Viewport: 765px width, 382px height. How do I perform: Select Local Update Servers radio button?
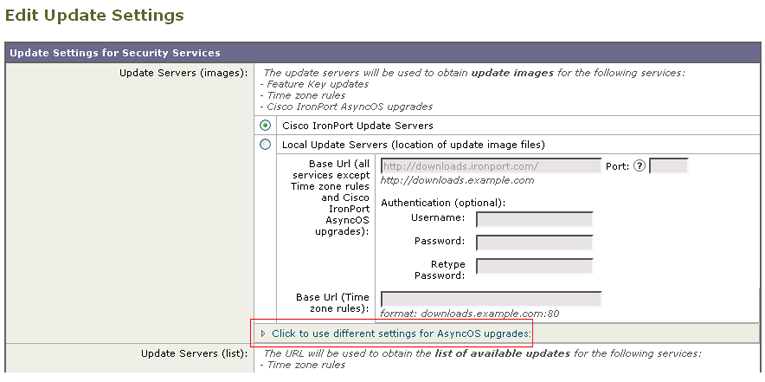click(265, 145)
